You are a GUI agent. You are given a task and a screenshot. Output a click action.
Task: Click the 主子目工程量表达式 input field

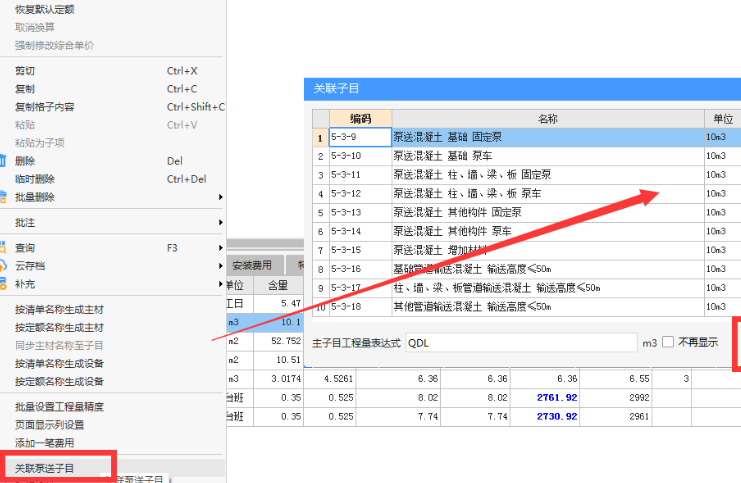coord(521,343)
